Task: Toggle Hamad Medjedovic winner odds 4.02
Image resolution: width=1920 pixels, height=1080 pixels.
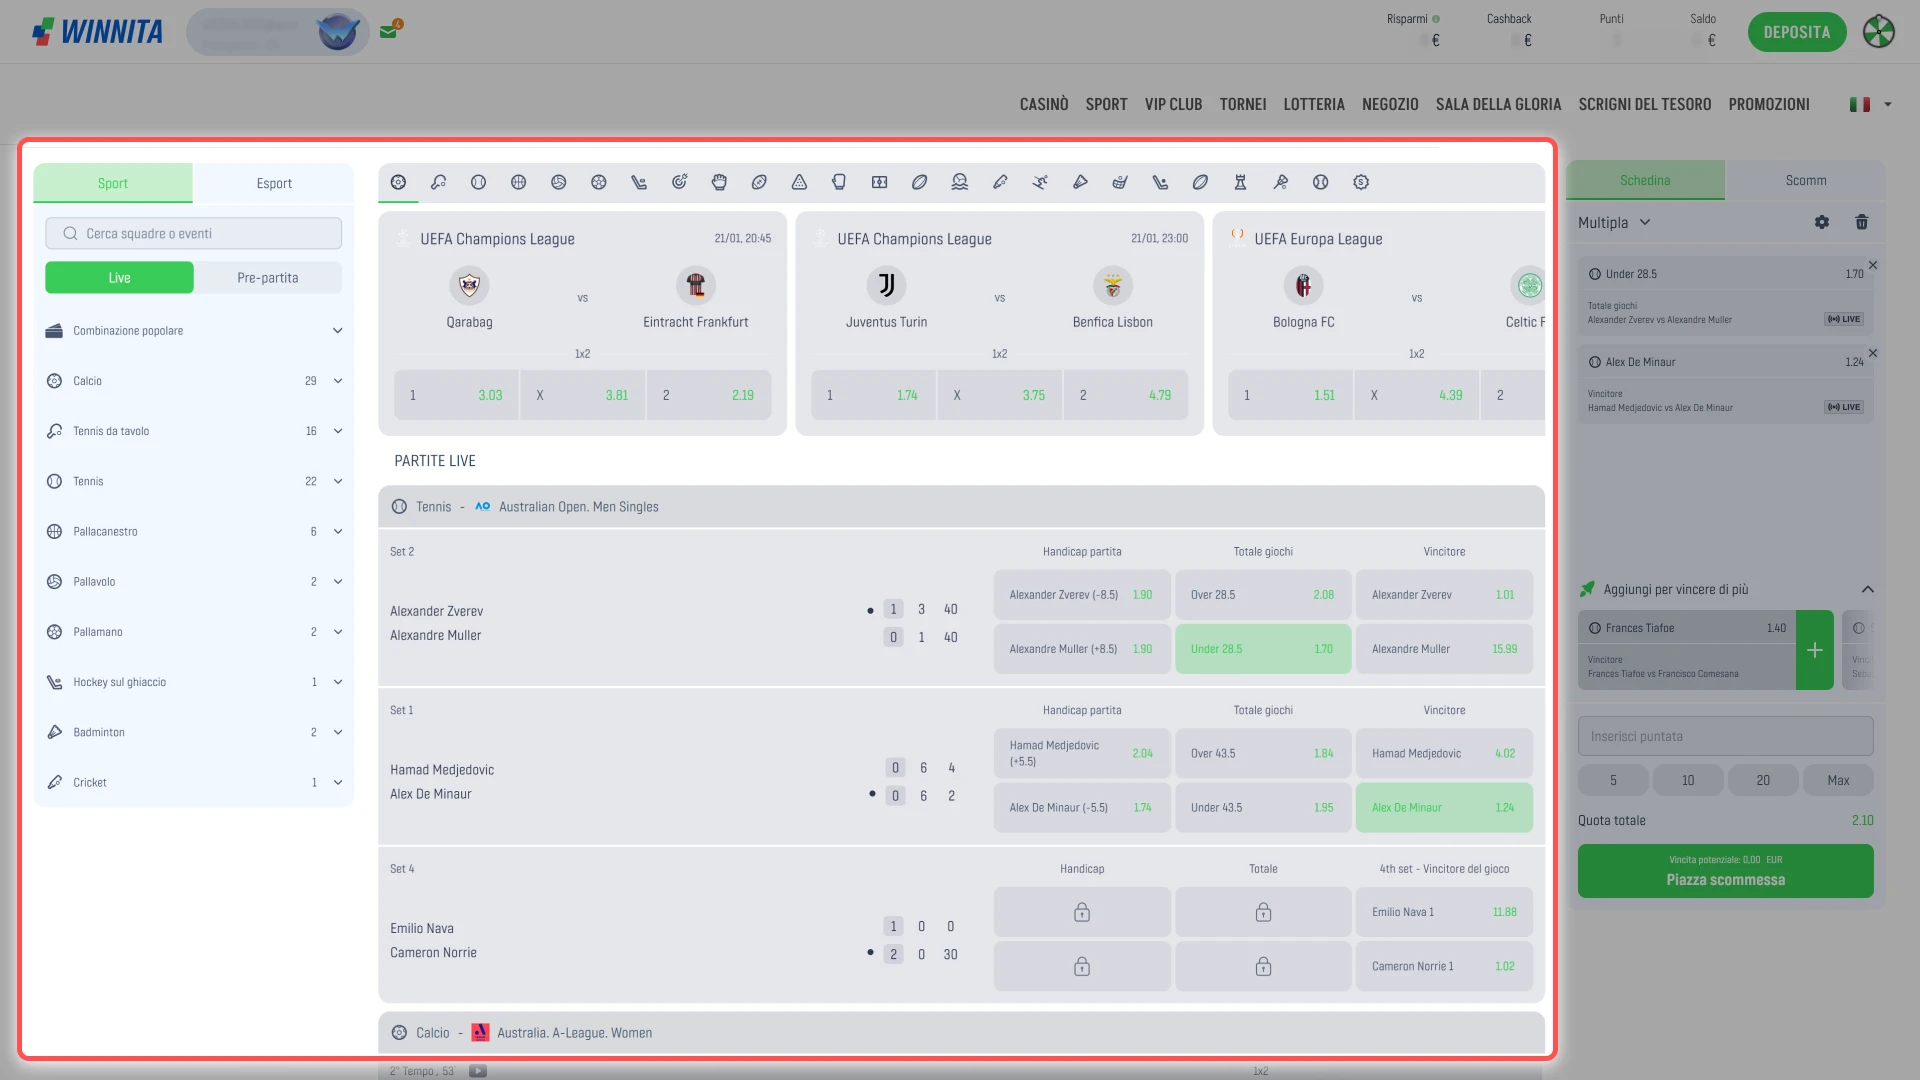Action: click(x=1444, y=754)
